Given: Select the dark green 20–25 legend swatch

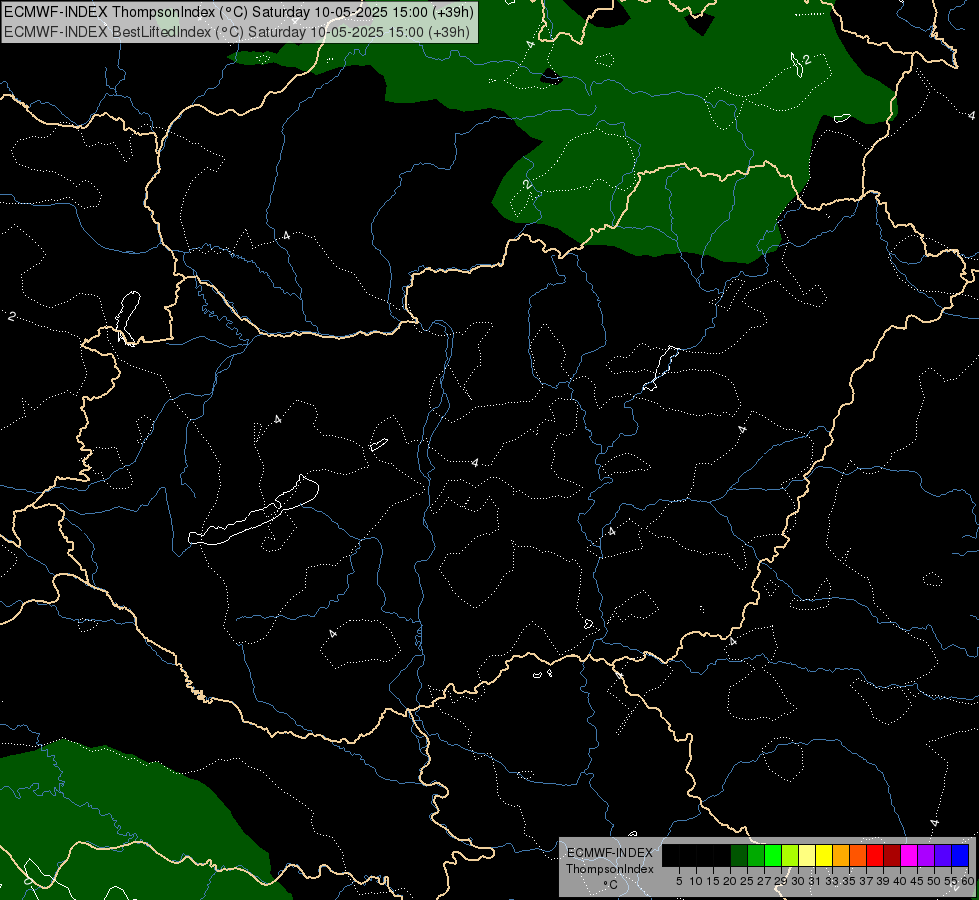Looking at the screenshot, I should [739, 855].
